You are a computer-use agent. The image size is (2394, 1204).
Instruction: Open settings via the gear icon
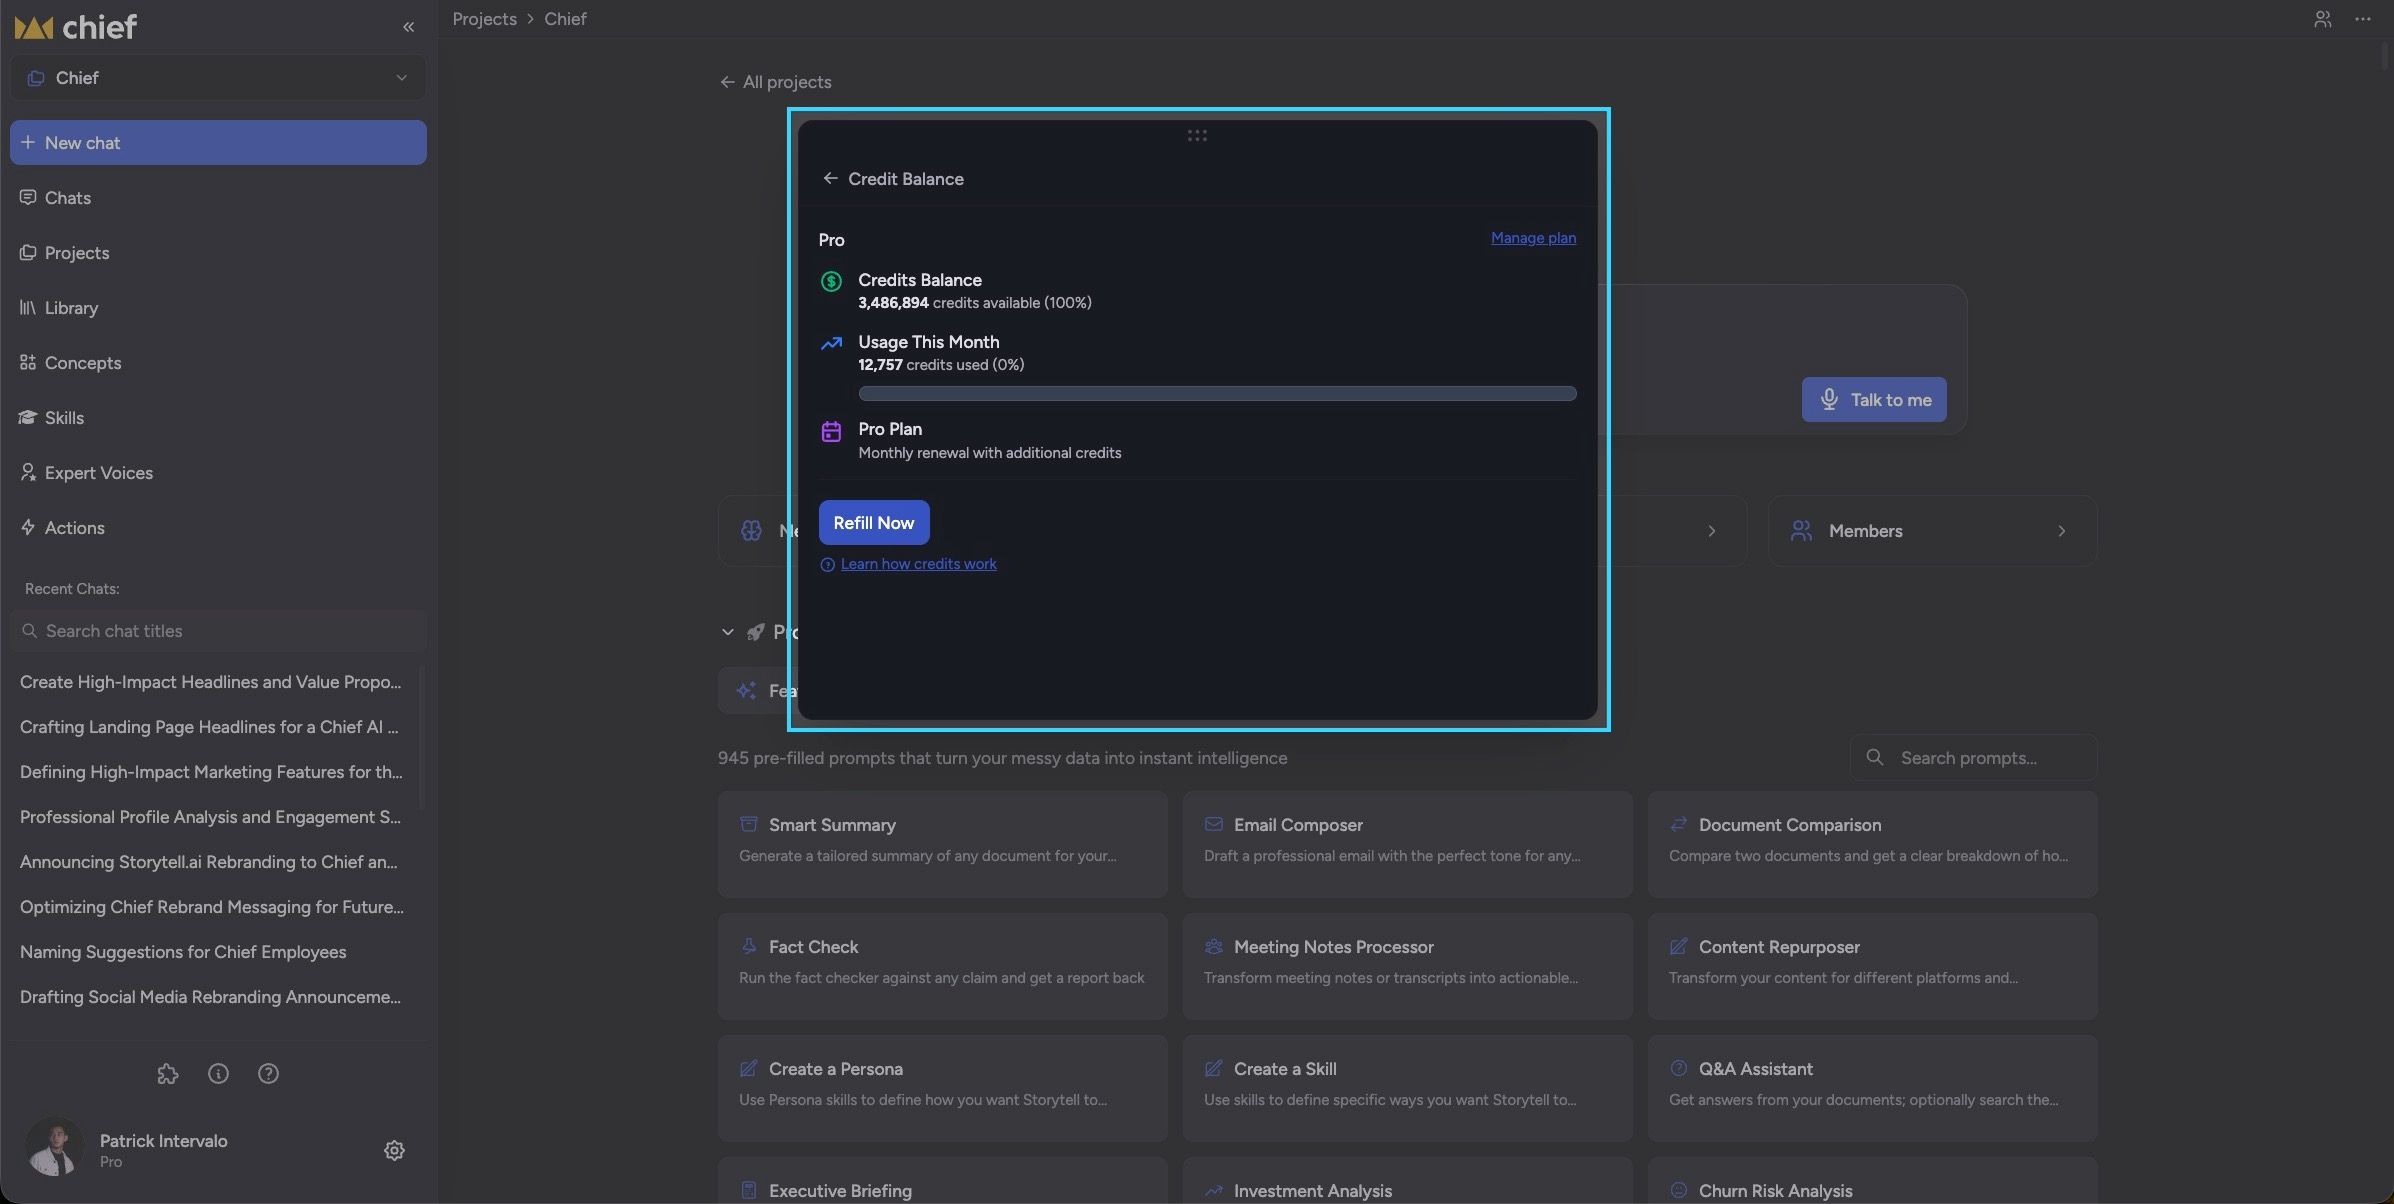click(x=394, y=1151)
